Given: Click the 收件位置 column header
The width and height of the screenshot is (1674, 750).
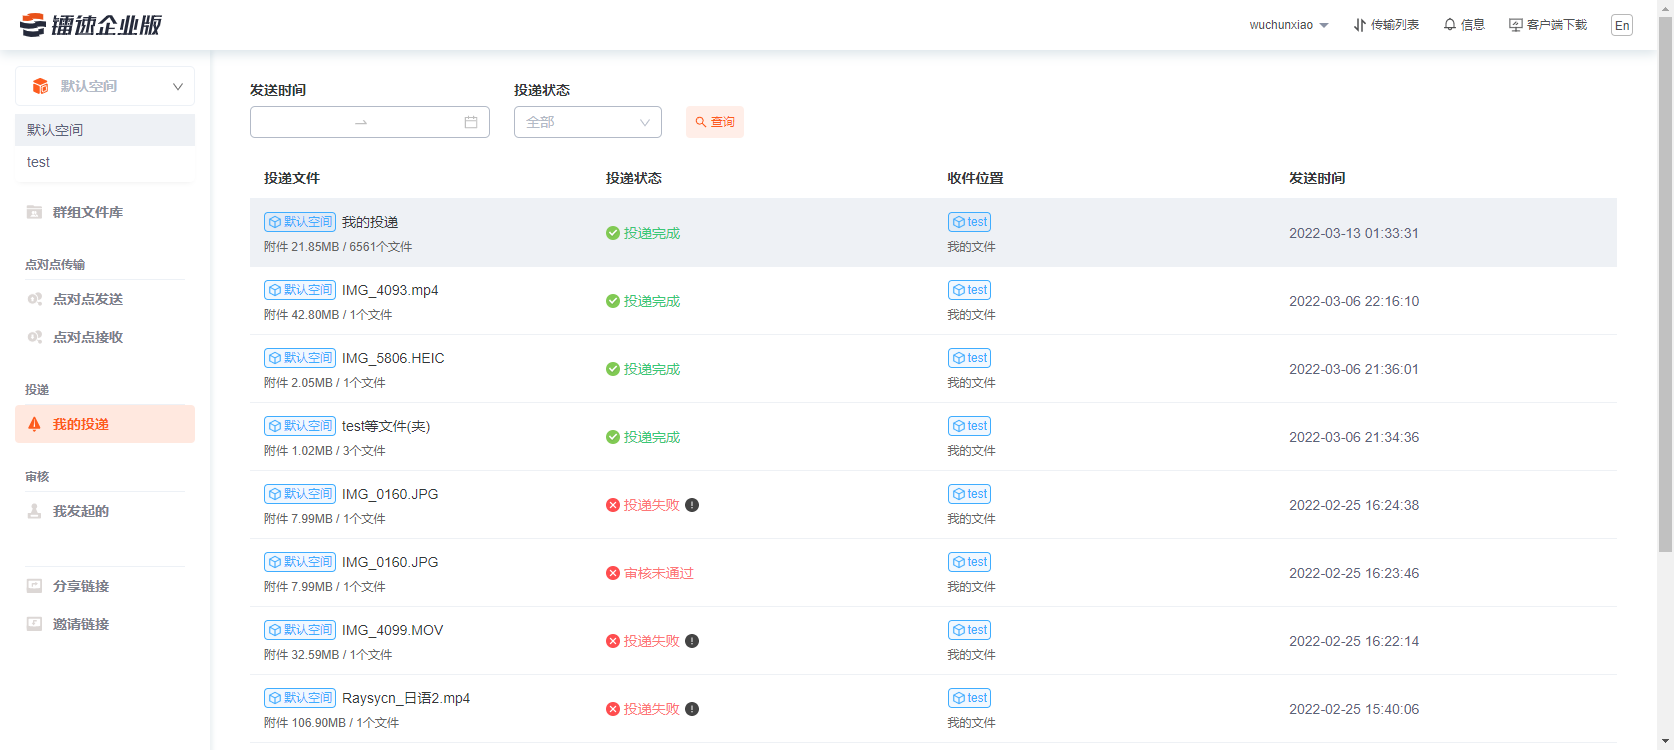Looking at the screenshot, I should [x=976, y=178].
